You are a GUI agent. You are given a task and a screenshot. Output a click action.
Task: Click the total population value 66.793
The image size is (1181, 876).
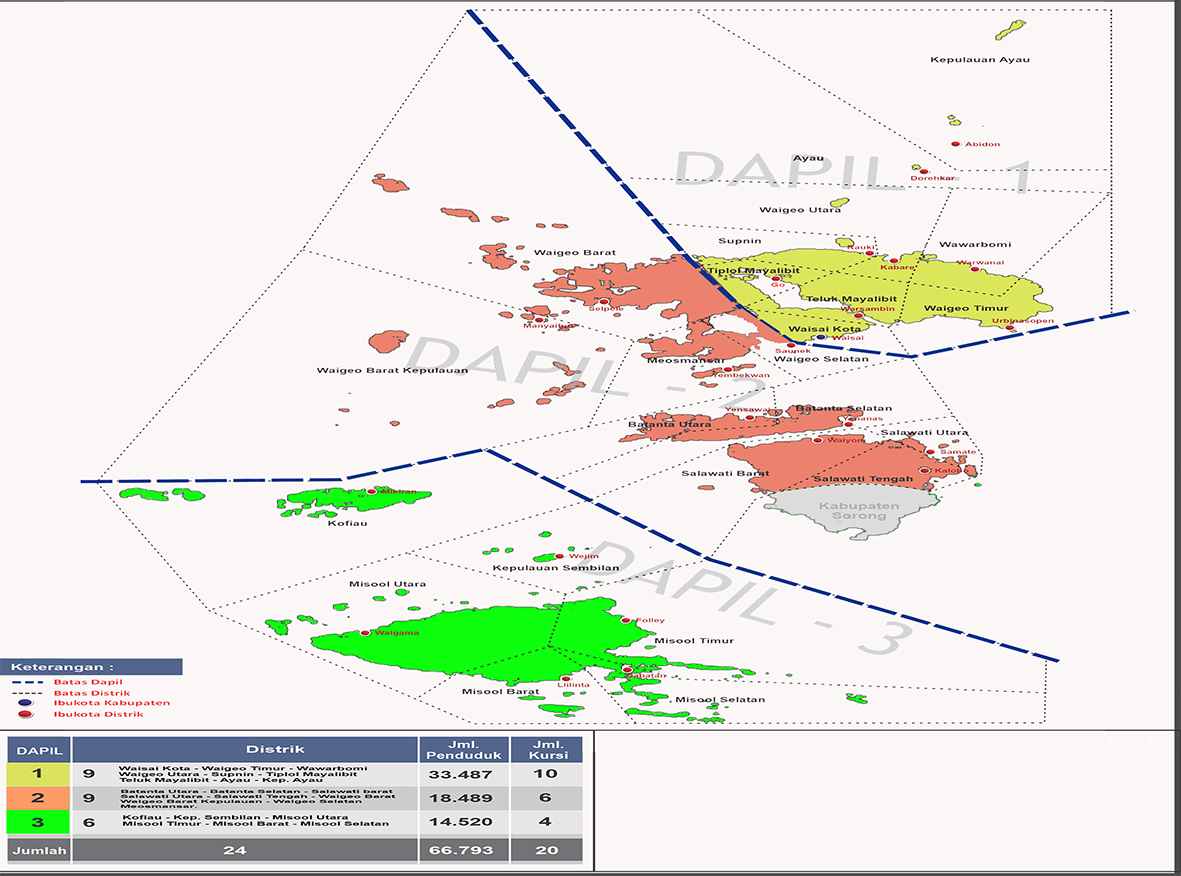click(x=463, y=851)
